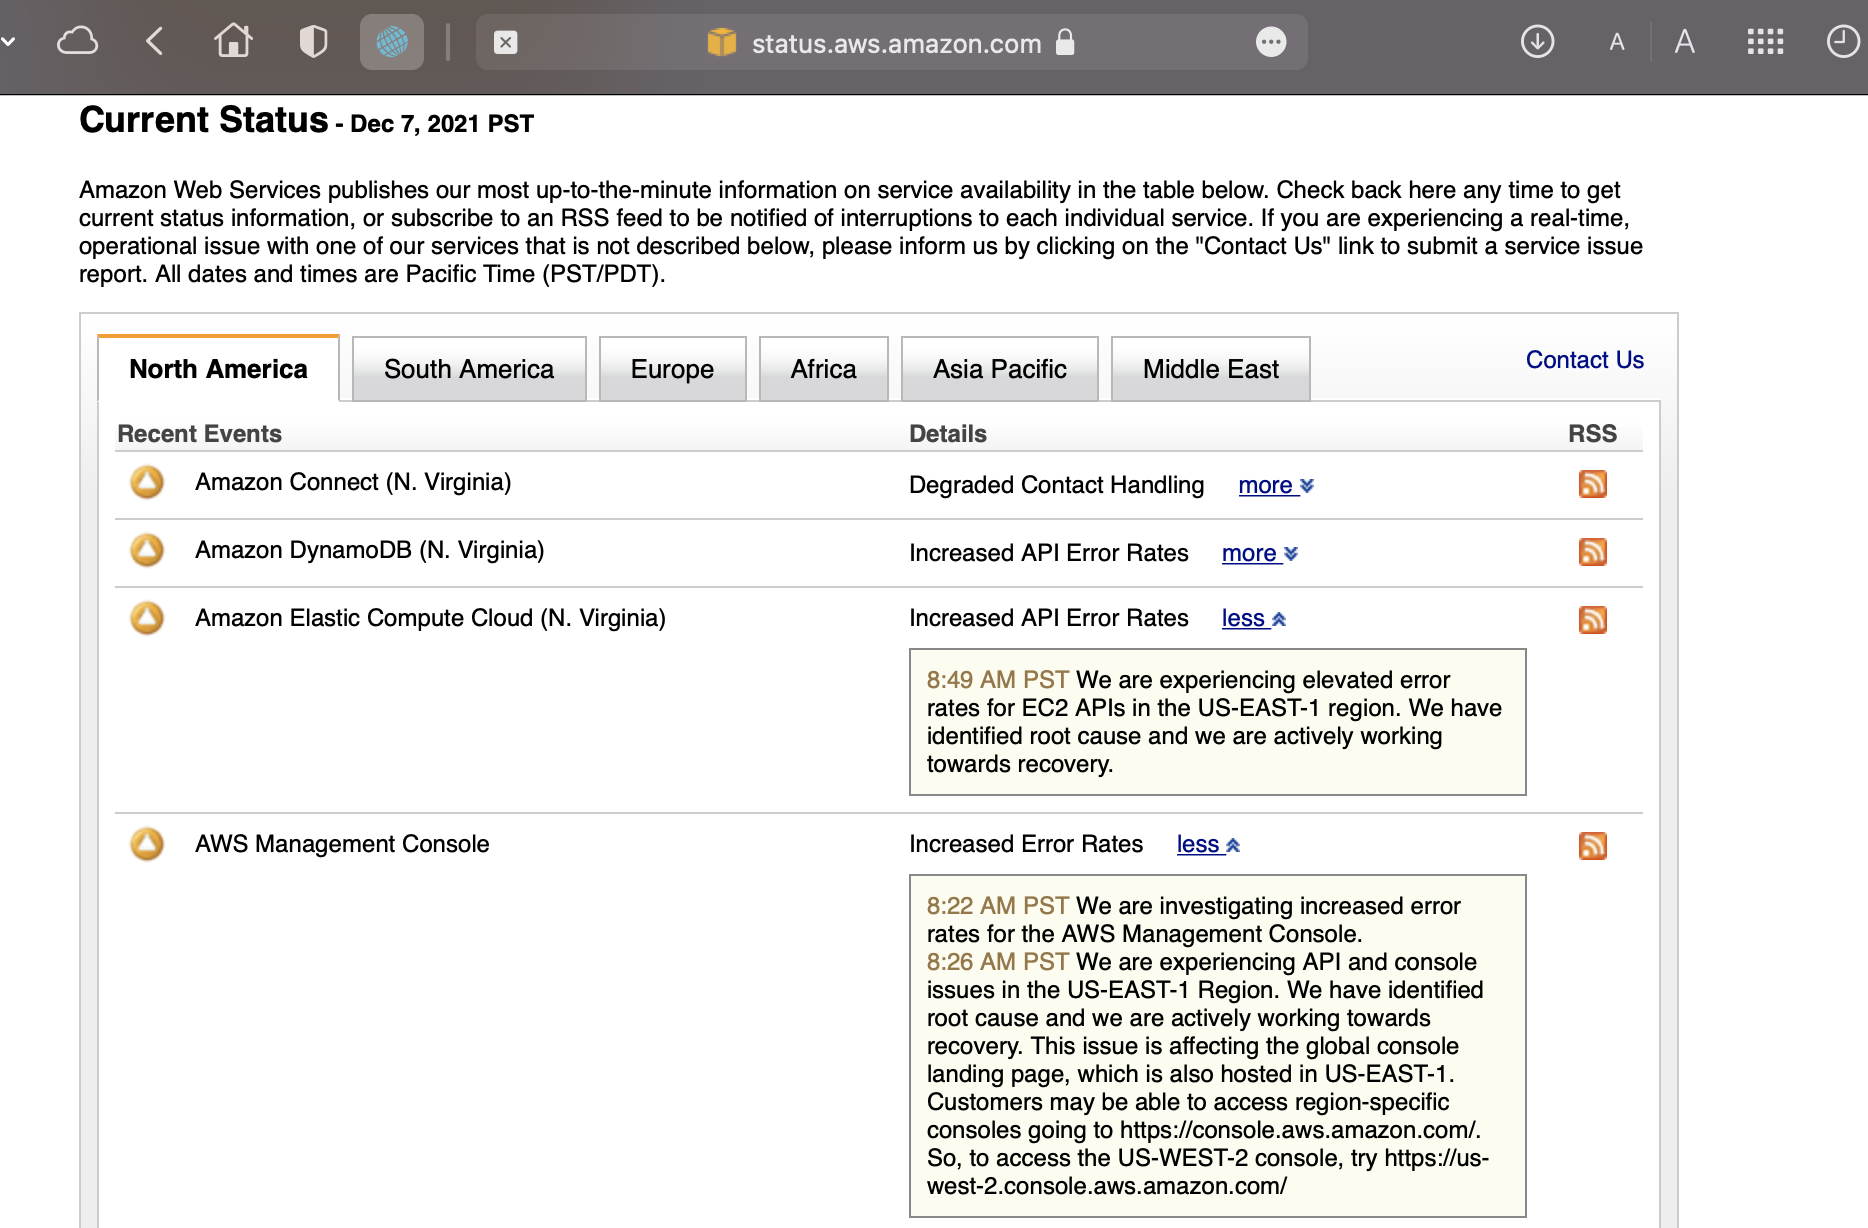This screenshot has height=1228, width=1868.
Task: Click the AWS Management Console status icon
Action: point(147,844)
